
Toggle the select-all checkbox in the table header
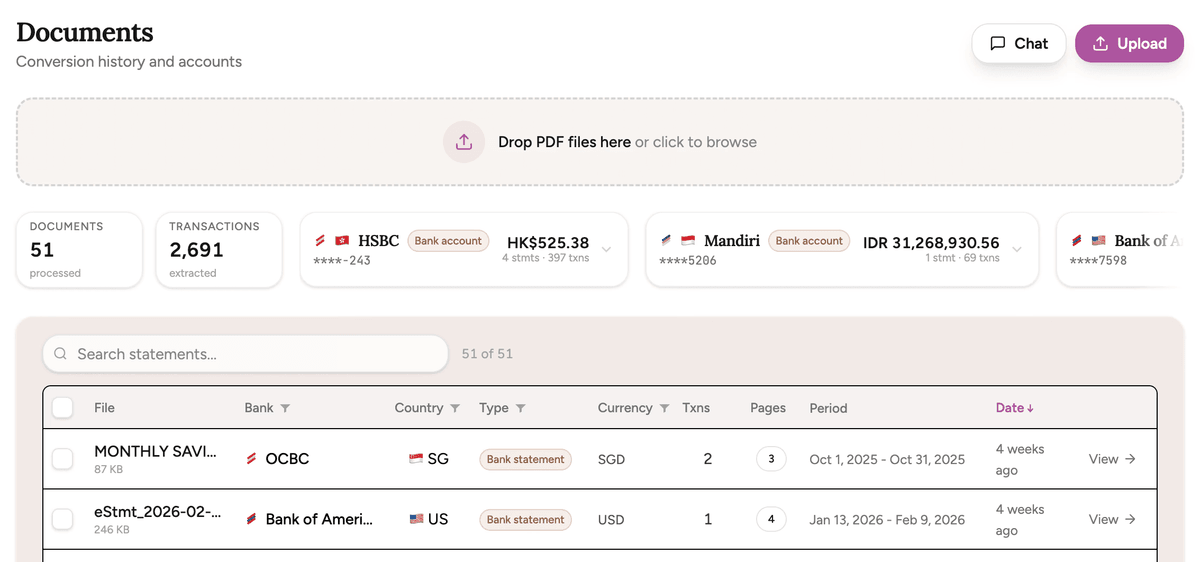62,408
